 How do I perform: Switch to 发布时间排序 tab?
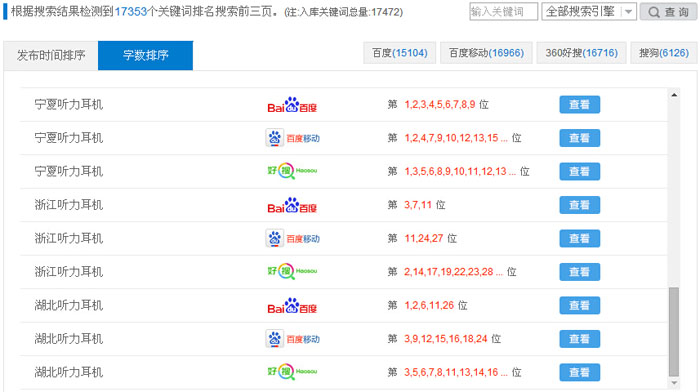(51, 55)
